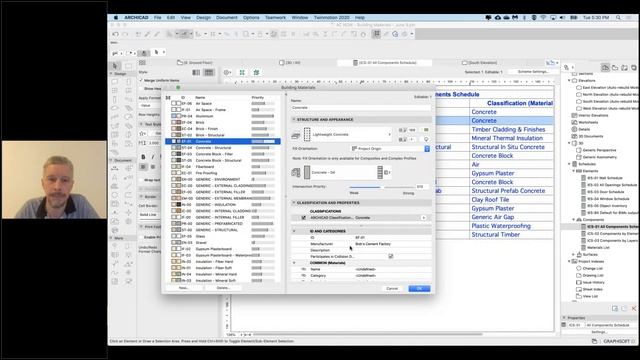Toggle the Merge Uniform Items option

141,80
